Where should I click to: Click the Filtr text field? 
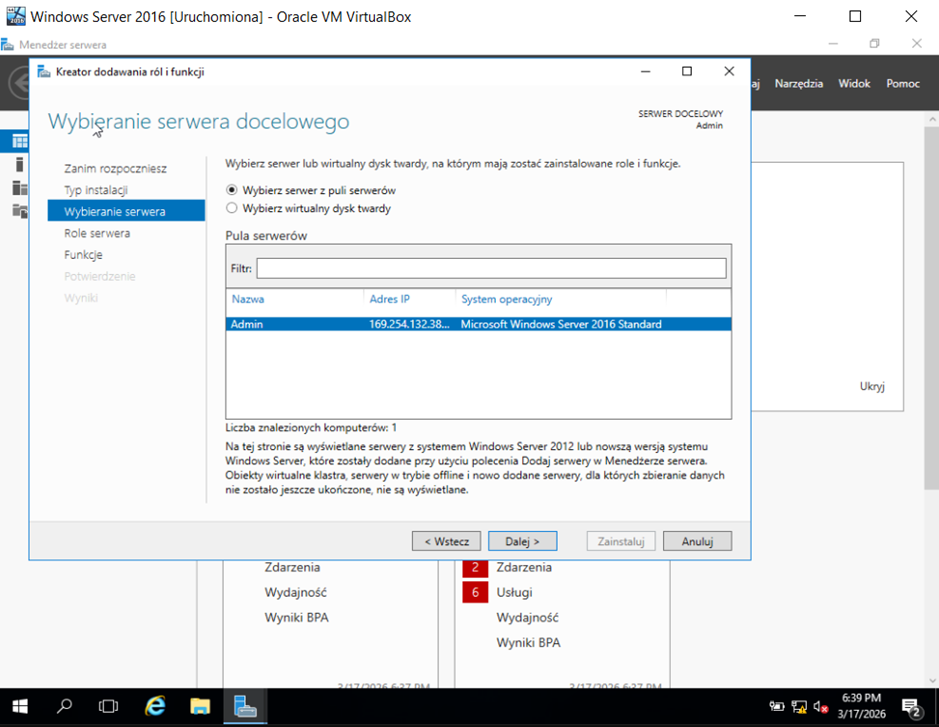click(x=490, y=268)
